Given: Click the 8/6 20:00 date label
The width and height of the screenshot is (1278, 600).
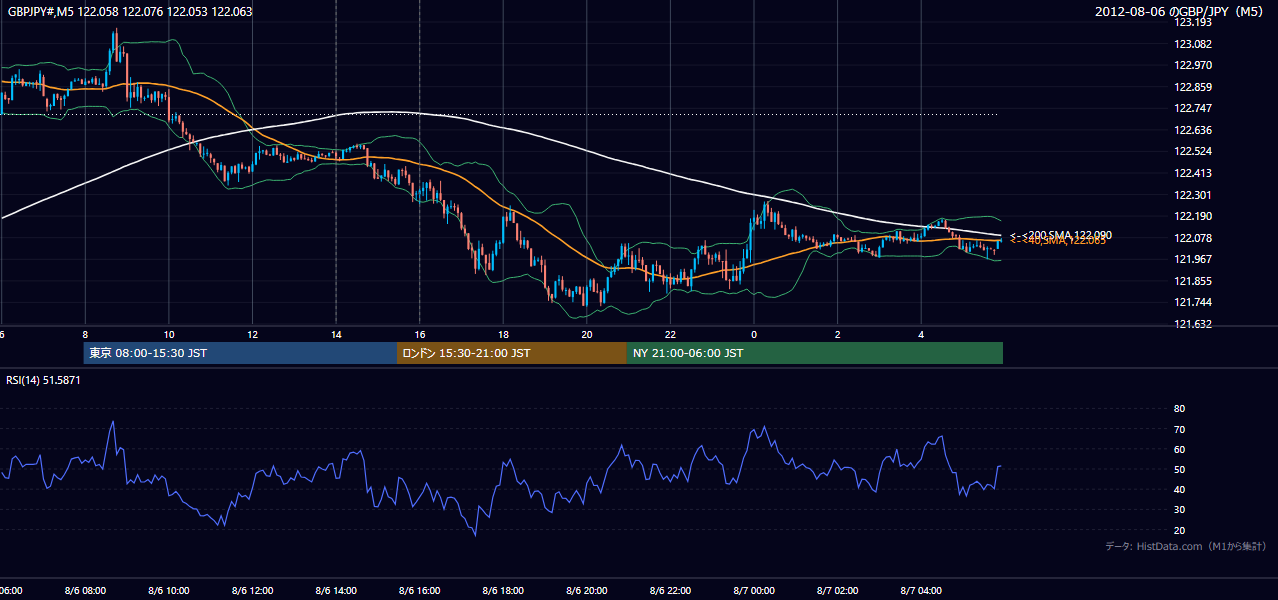Looking at the screenshot, I should click(x=587, y=591).
